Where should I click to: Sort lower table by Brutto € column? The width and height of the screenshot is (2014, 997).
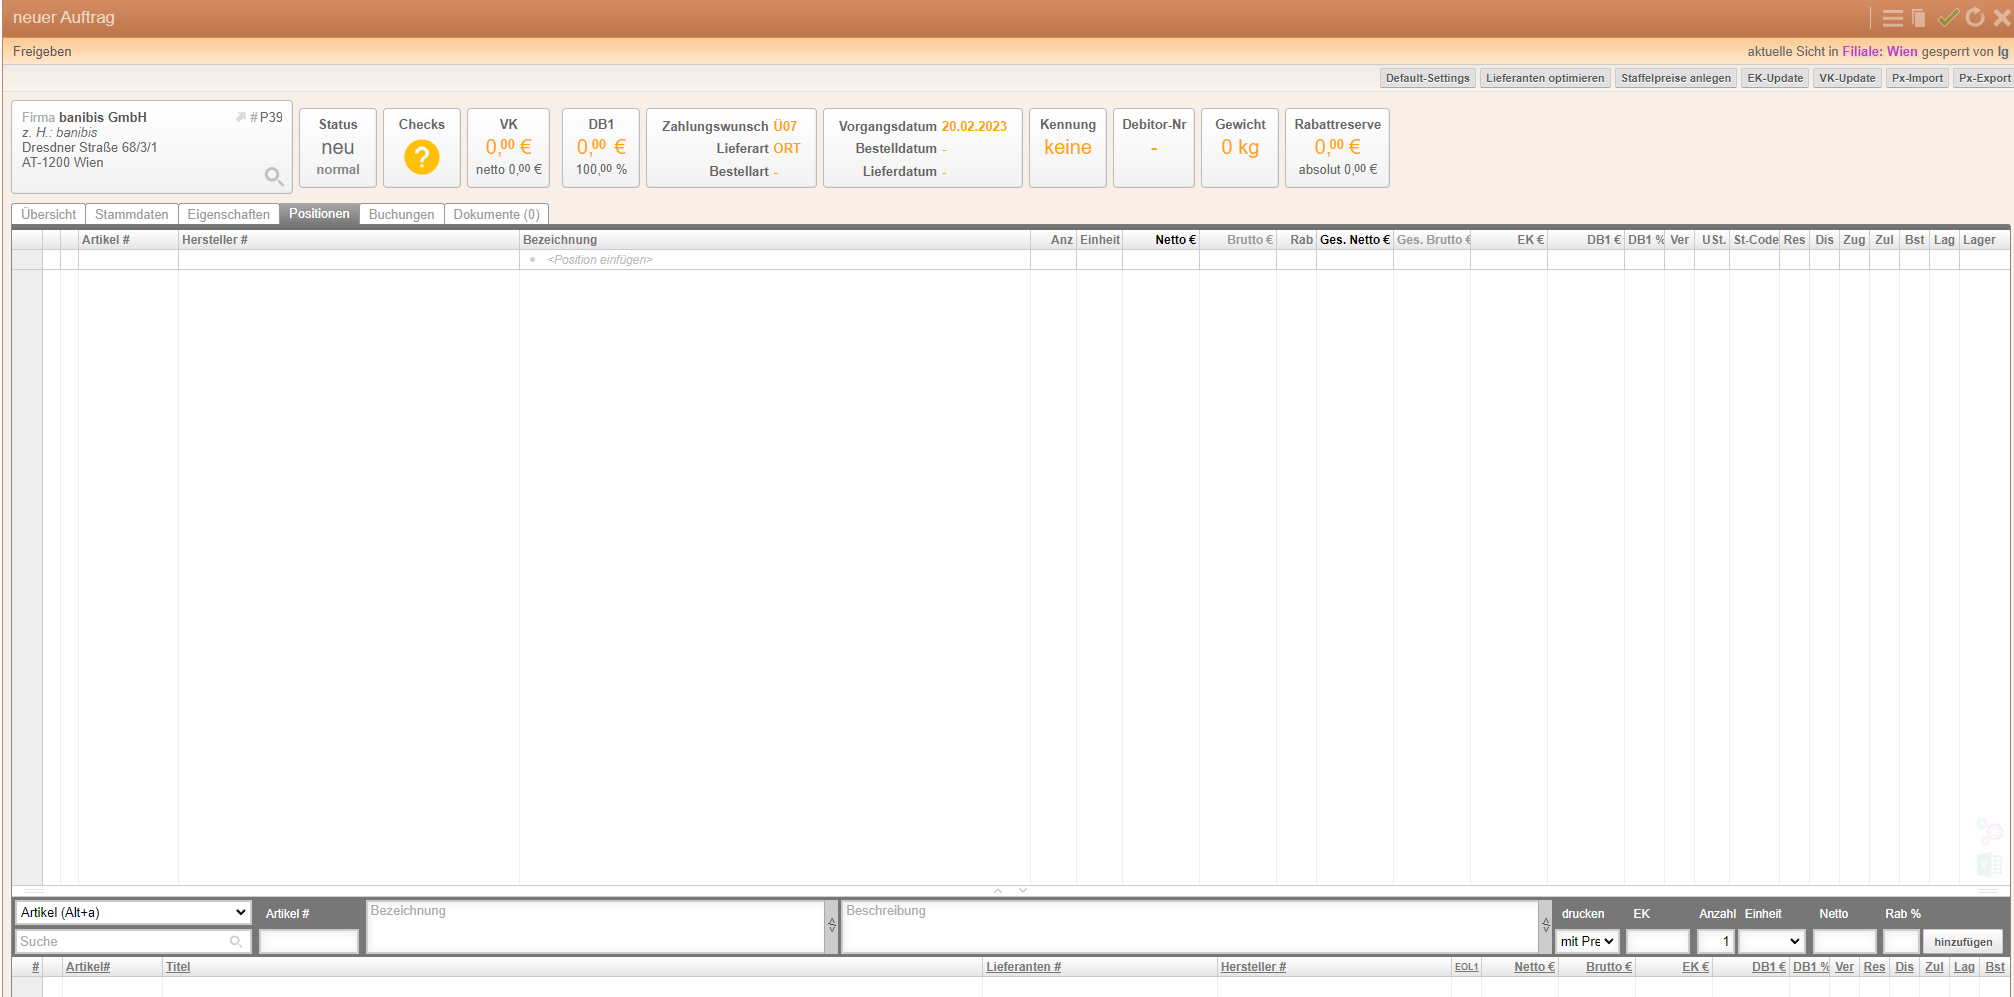coord(1608,967)
